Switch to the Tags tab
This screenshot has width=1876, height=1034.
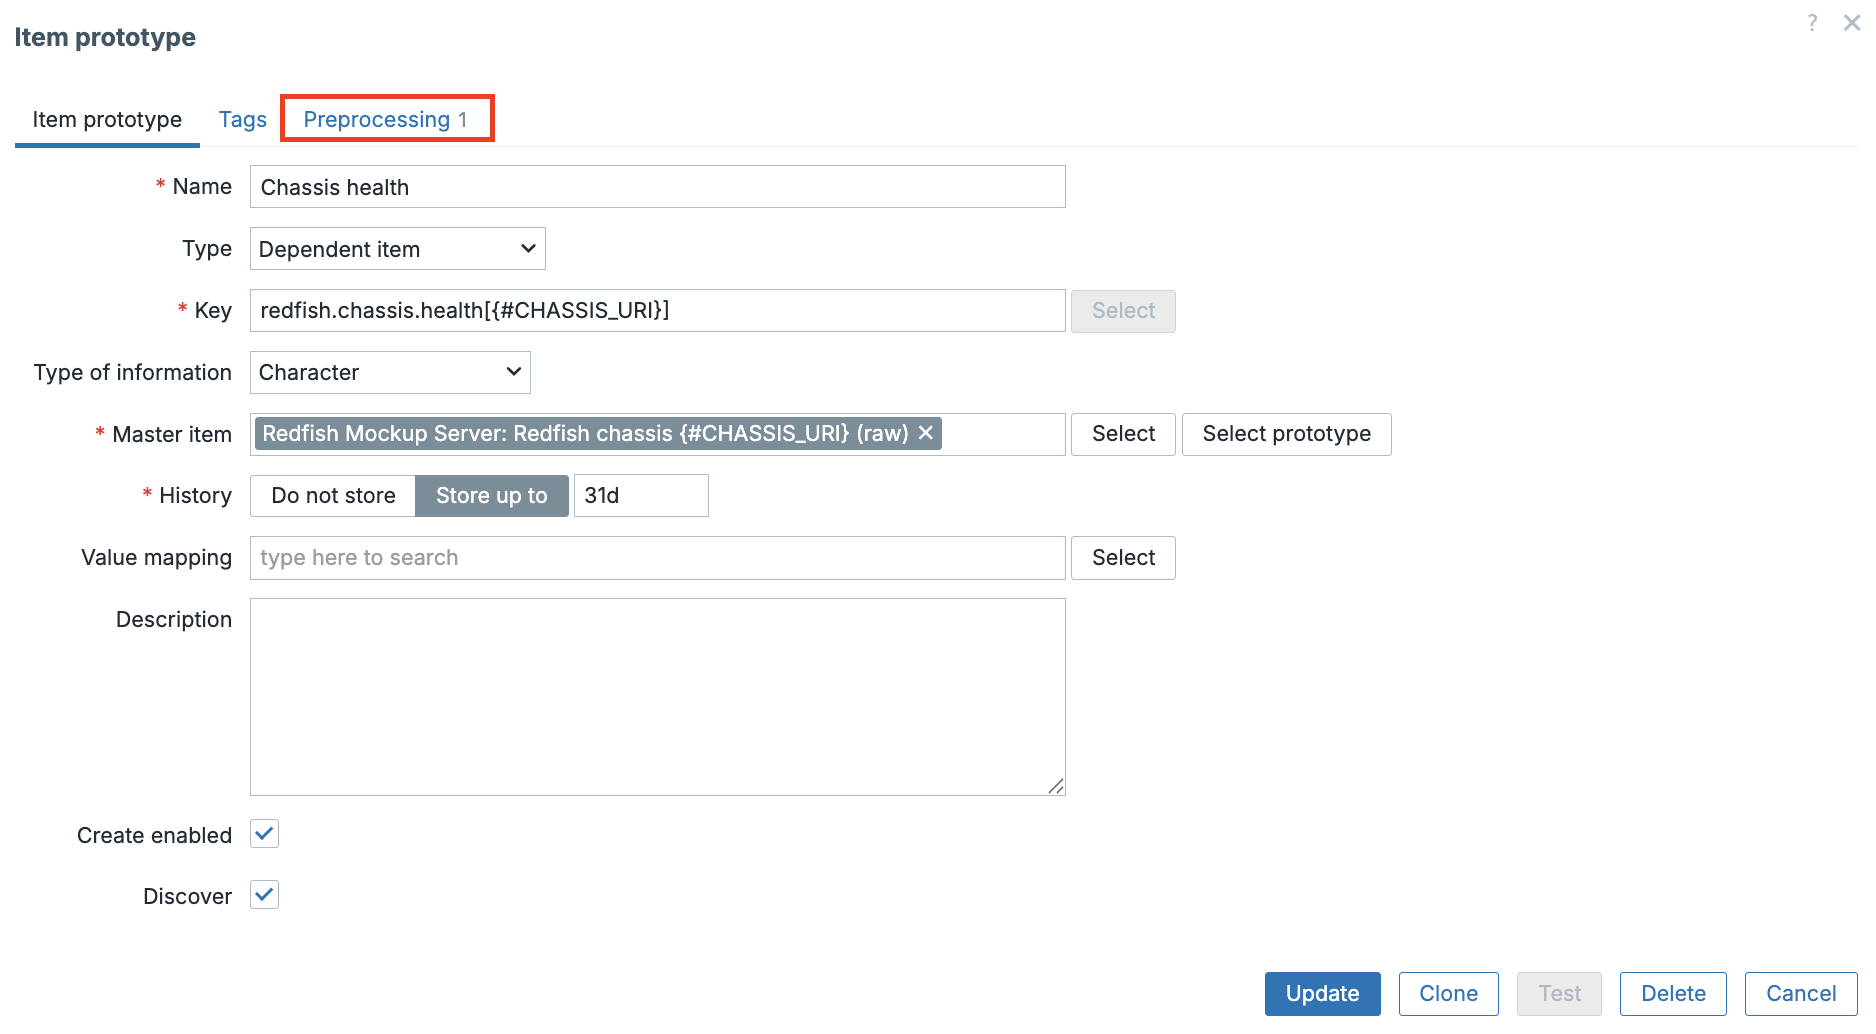[x=242, y=118]
